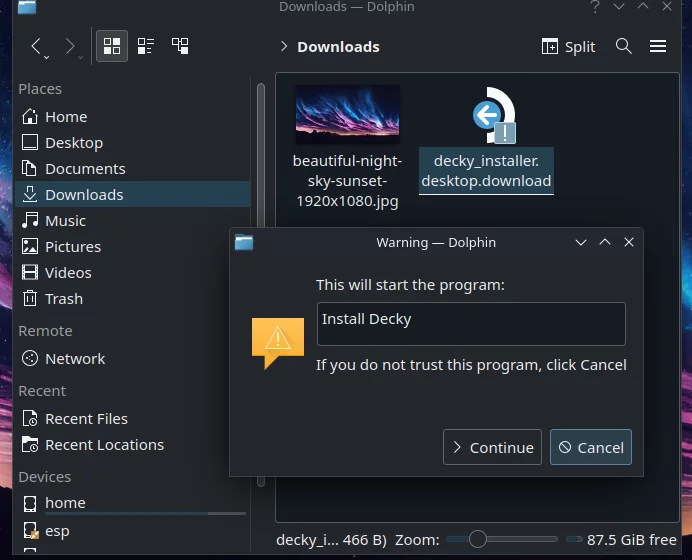The height and width of the screenshot is (560, 692).
Task: Open Network under Remote
Action: pyautogui.click(x=132, y=359)
